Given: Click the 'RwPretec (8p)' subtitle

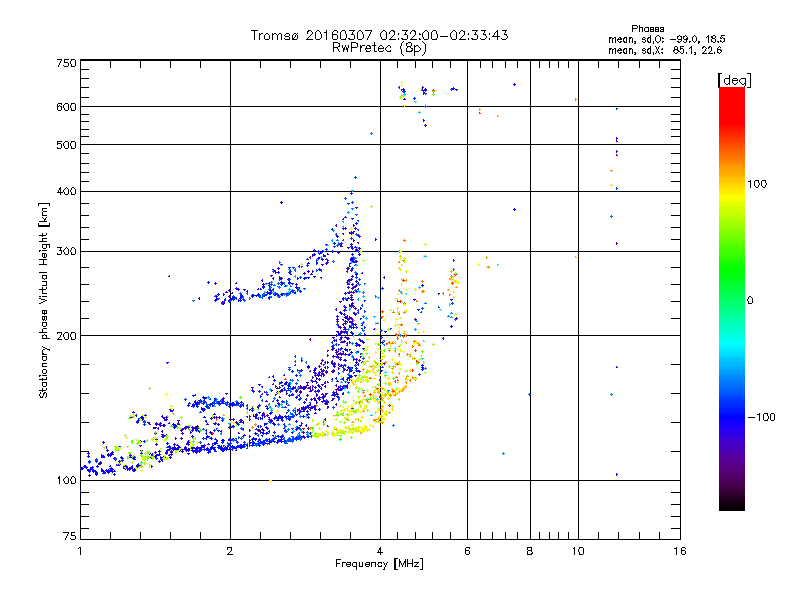Looking at the screenshot, I should 379,48.
